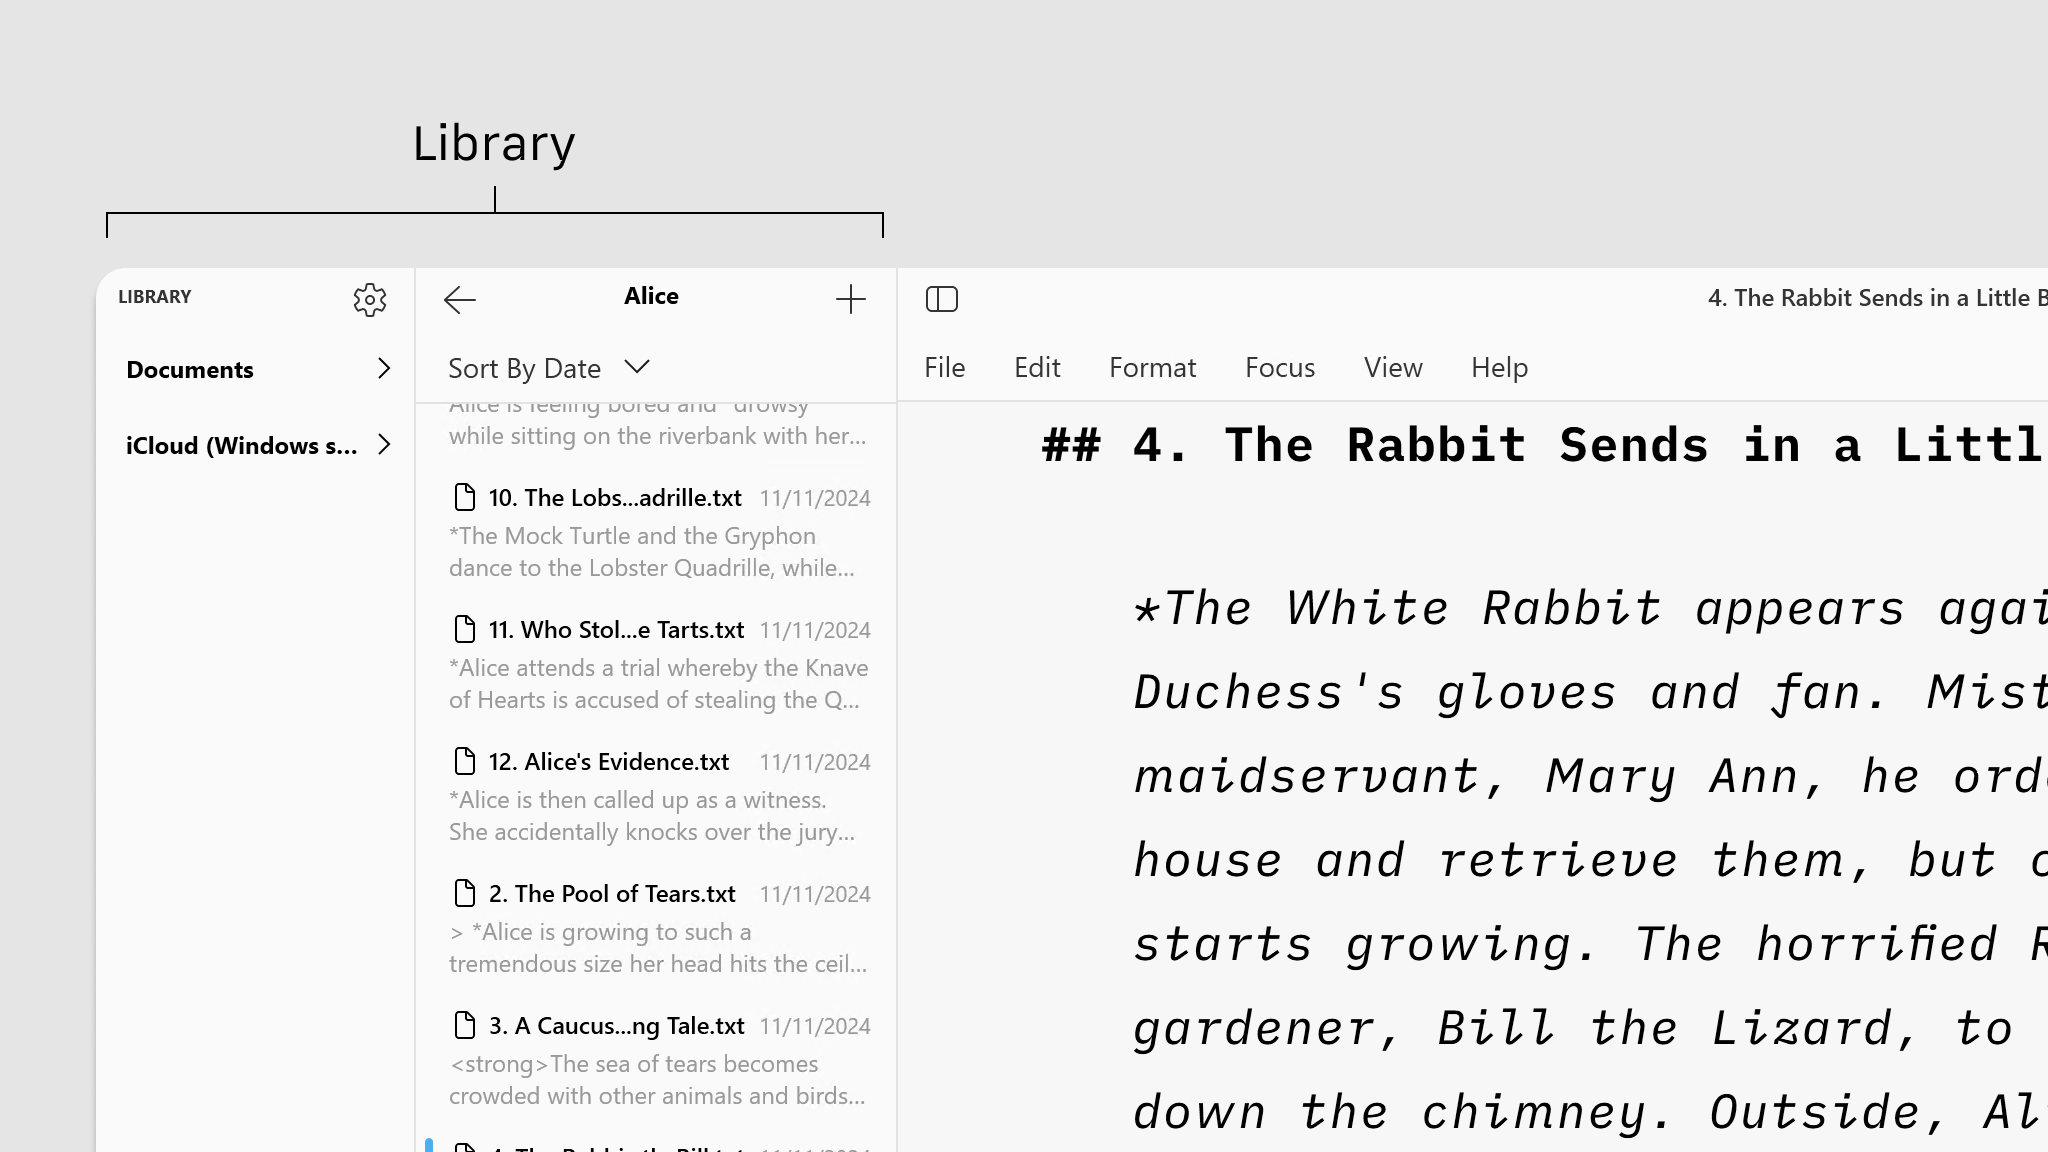
Task: Click file icon of 12. Alice's Evidence
Action: [x=465, y=761]
